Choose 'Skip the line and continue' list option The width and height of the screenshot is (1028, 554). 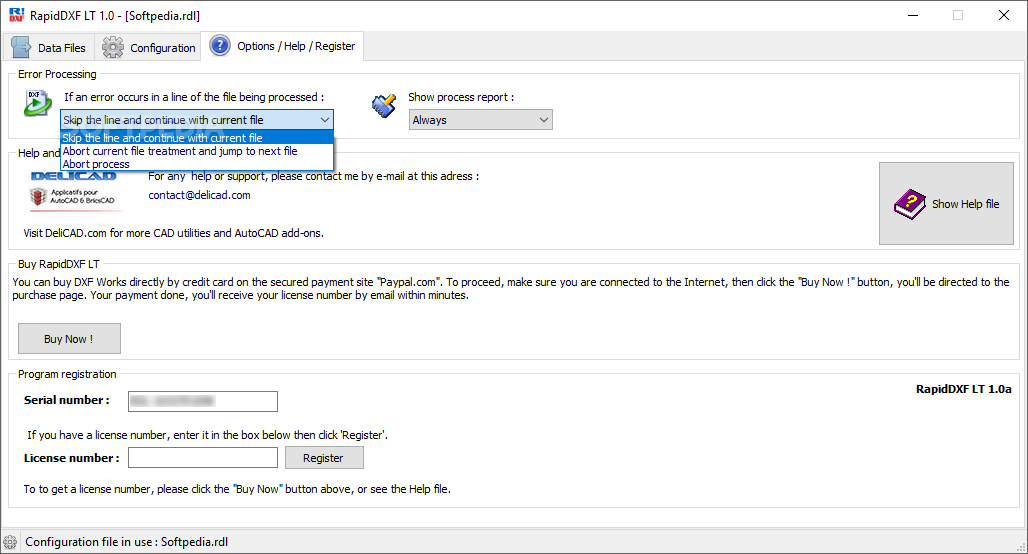(x=197, y=138)
